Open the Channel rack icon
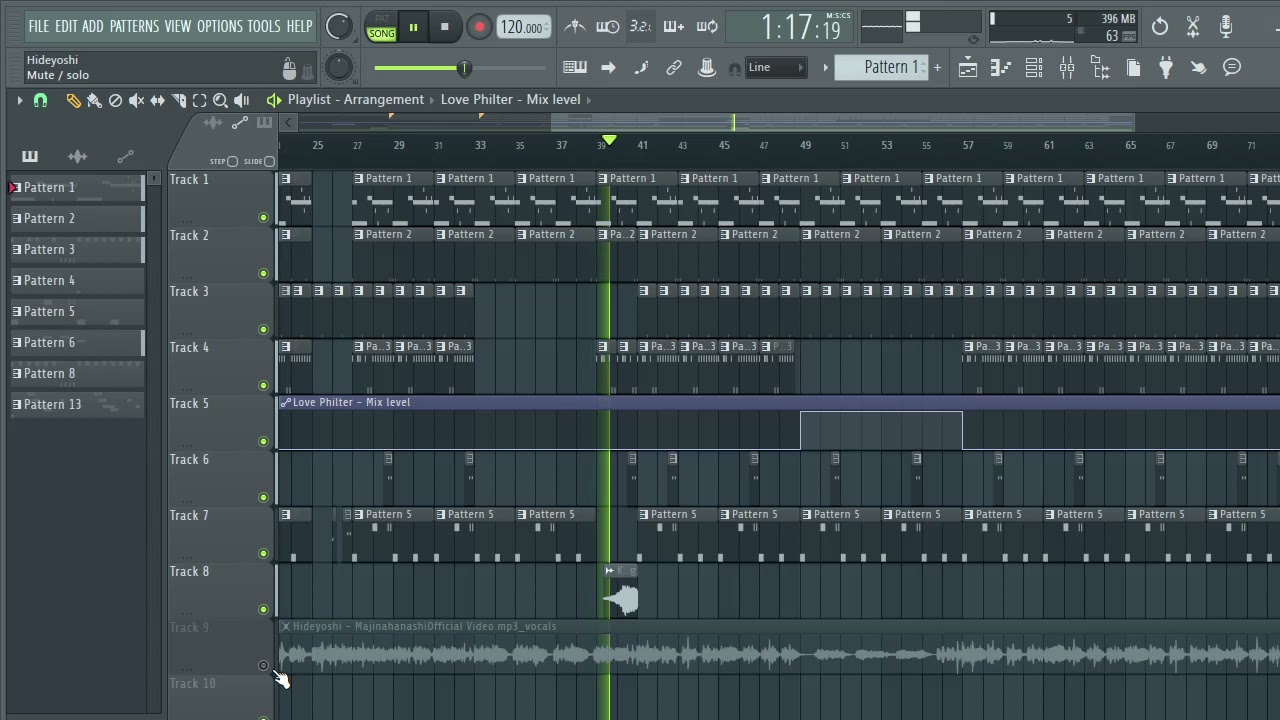Screen dimensions: 1280x720 pos(1034,68)
